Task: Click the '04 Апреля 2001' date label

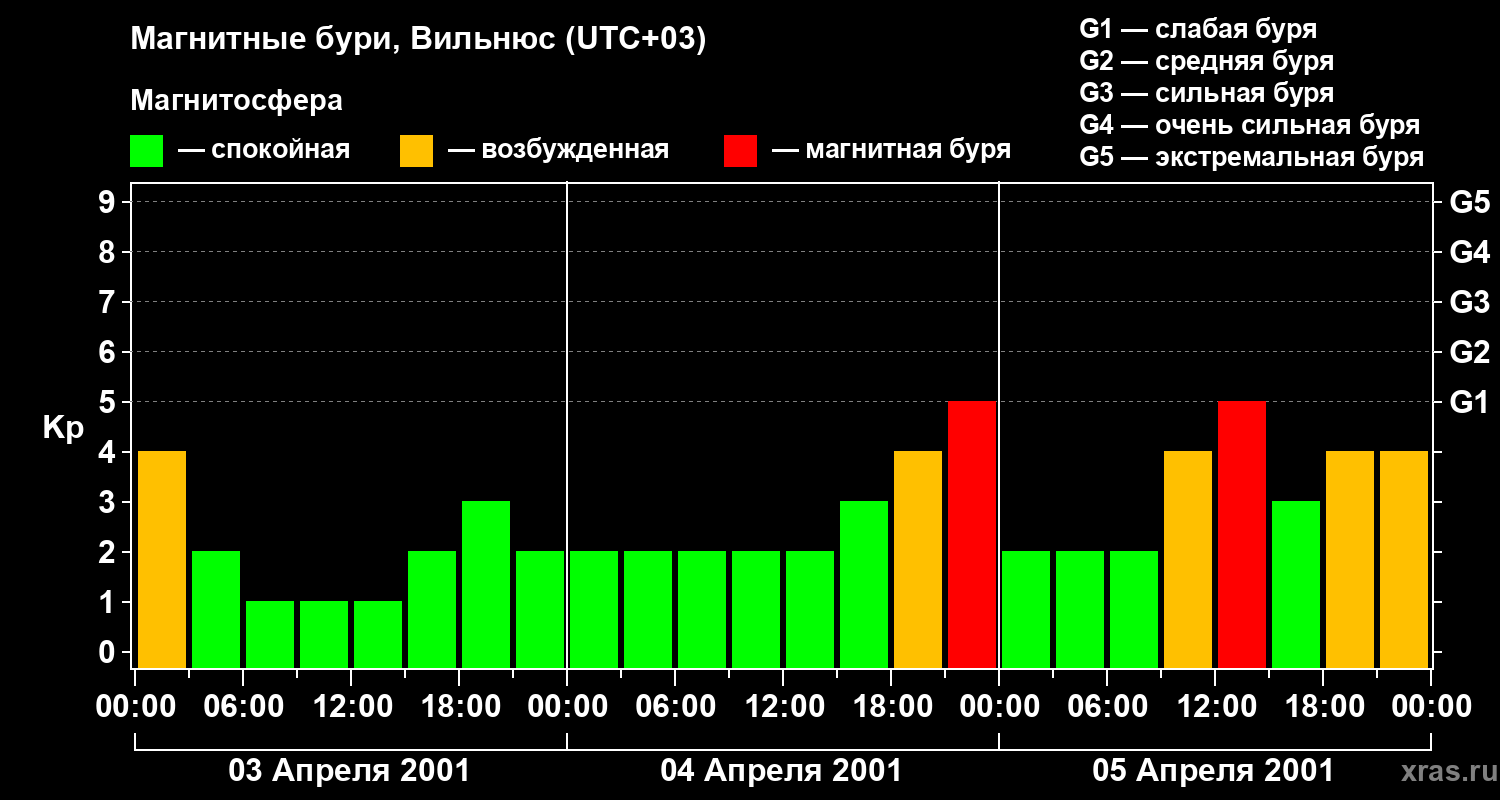Action: pos(781,771)
